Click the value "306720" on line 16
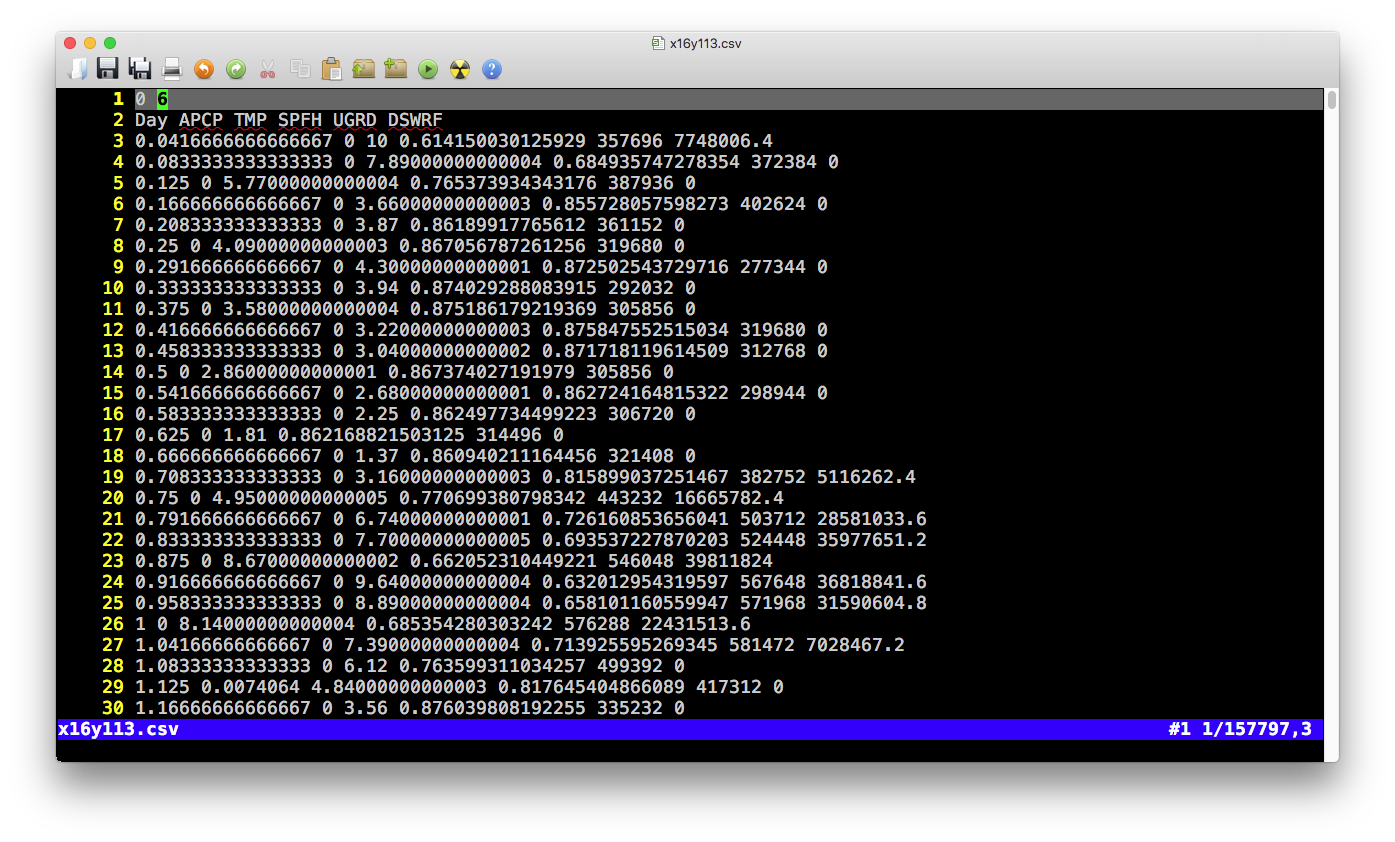1395x842 pixels. (x=641, y=414)
